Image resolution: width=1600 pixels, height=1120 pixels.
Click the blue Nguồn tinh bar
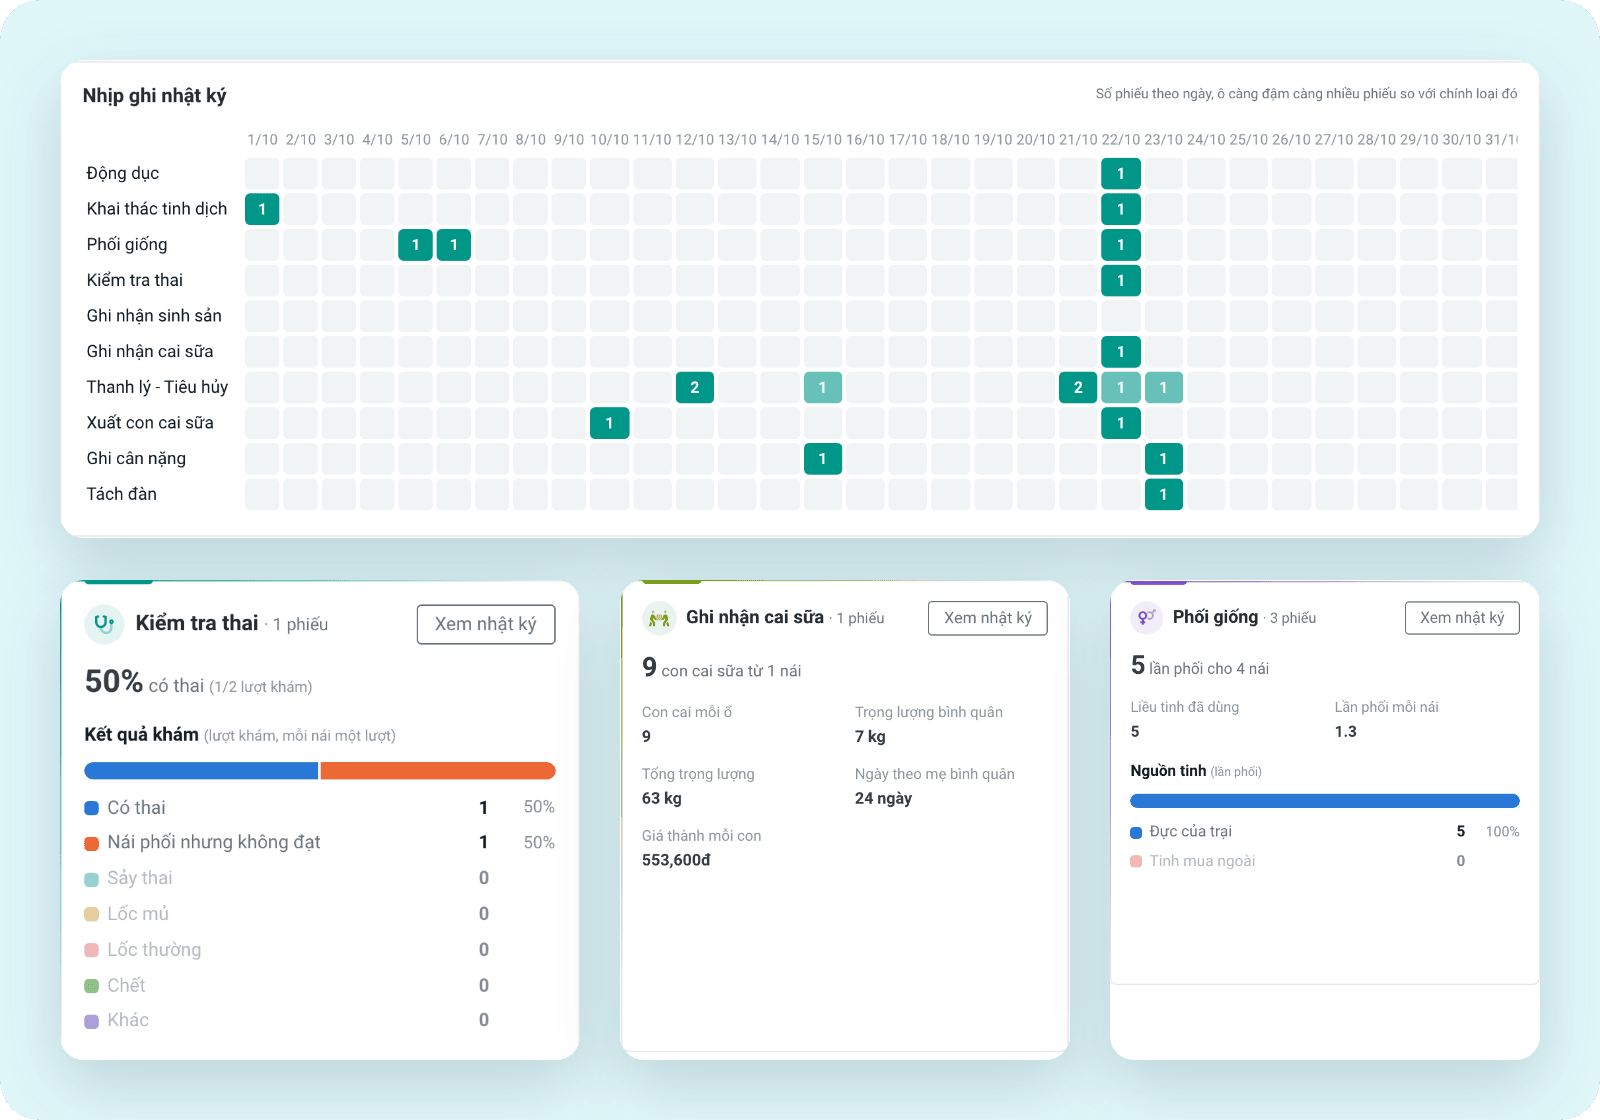(1325, 801)
